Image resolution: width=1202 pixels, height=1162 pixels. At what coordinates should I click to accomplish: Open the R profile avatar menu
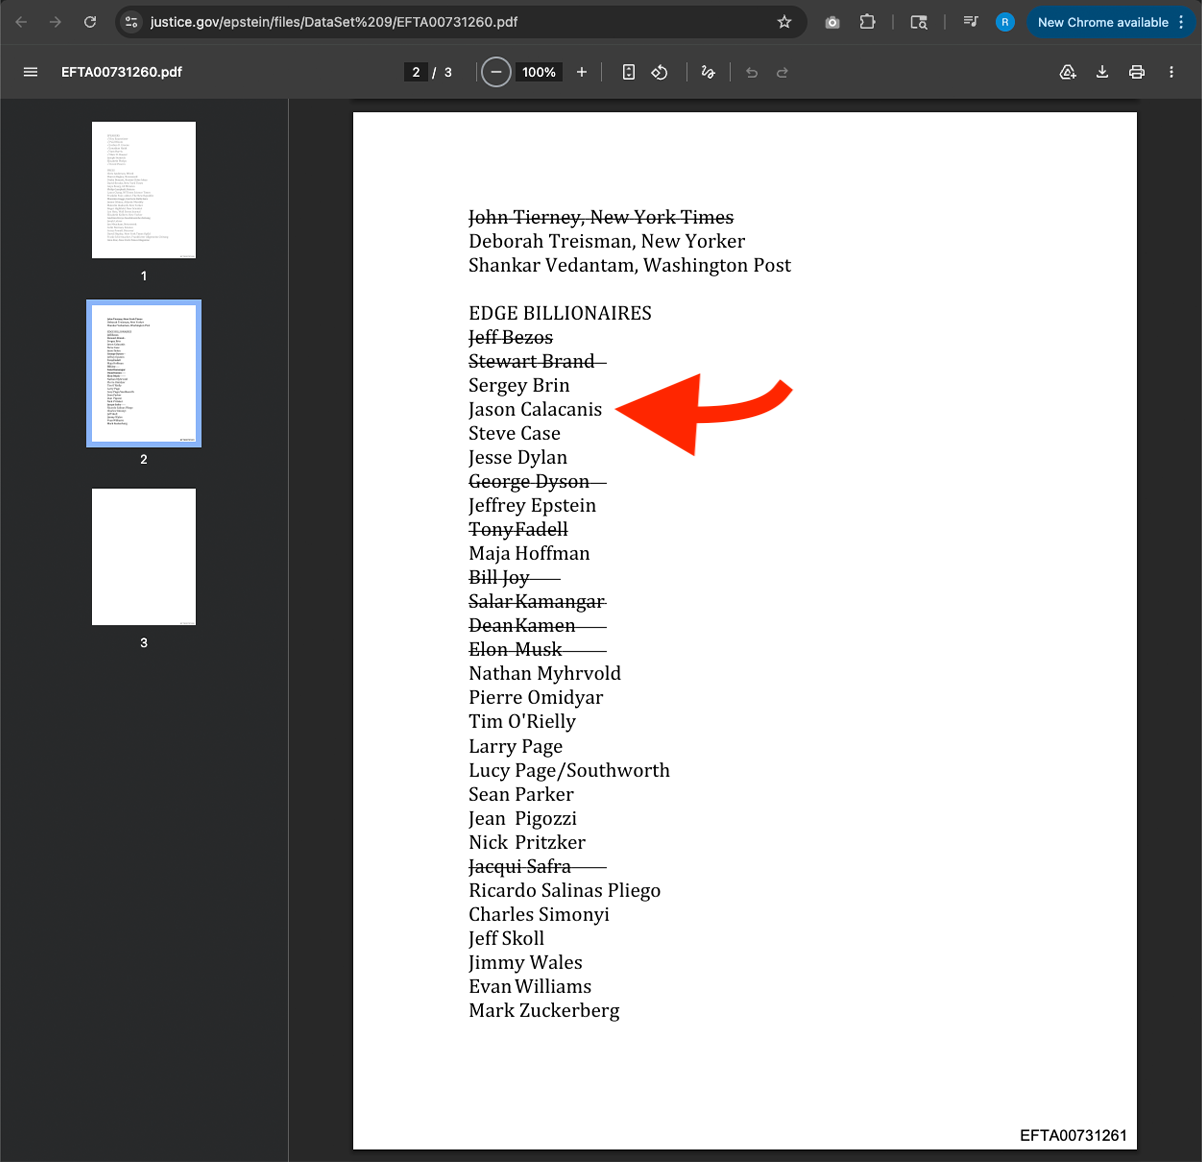1005,22
